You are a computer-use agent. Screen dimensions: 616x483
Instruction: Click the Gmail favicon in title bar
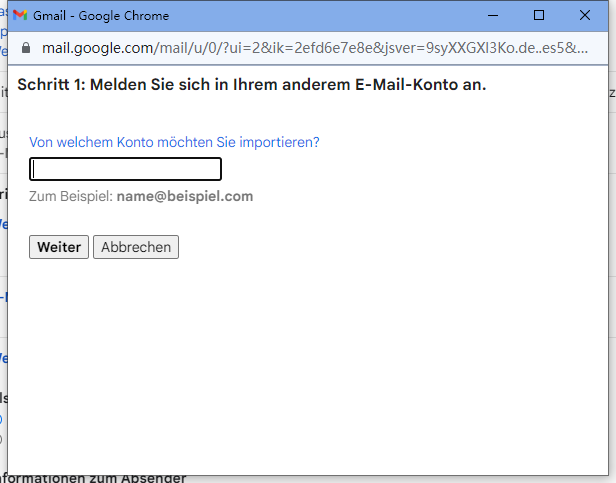(x=20, y=16)
